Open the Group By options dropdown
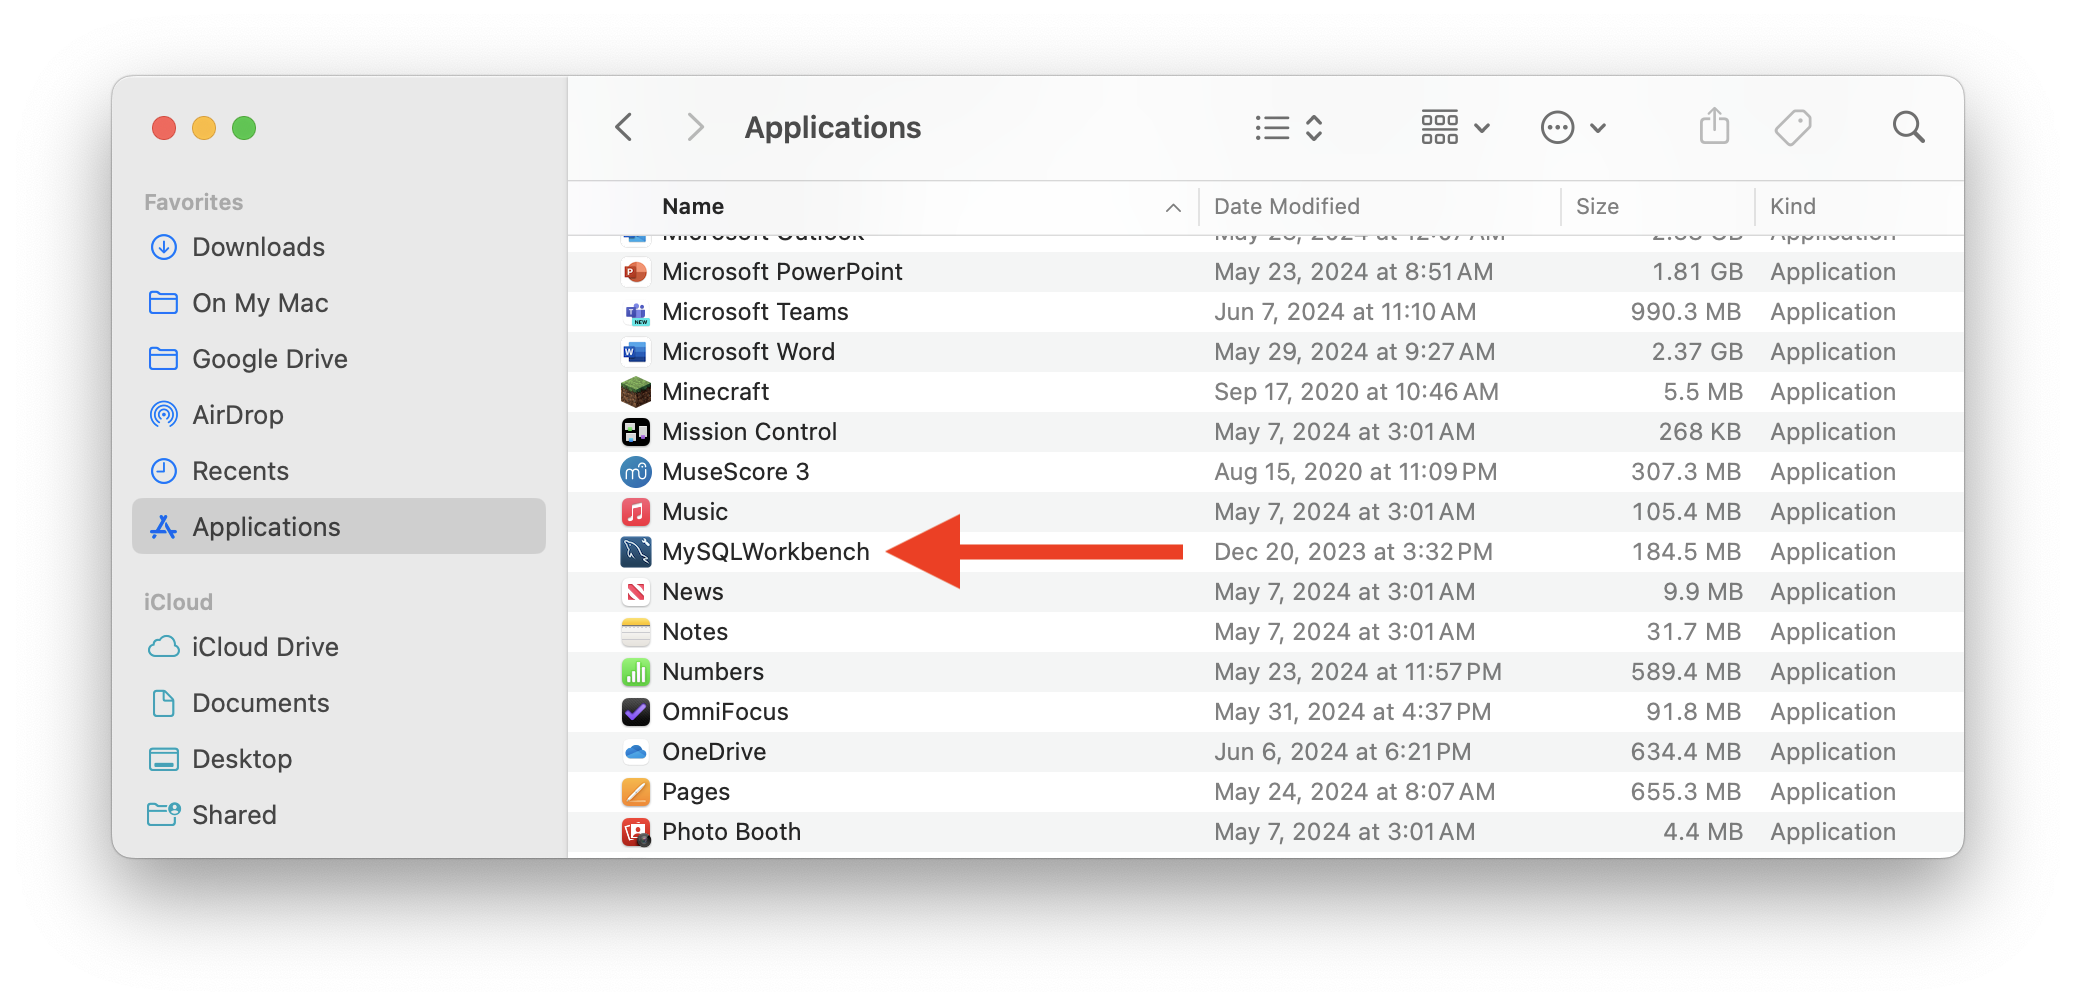Screen dimensions: 2076x1006 click(1455, 128)
